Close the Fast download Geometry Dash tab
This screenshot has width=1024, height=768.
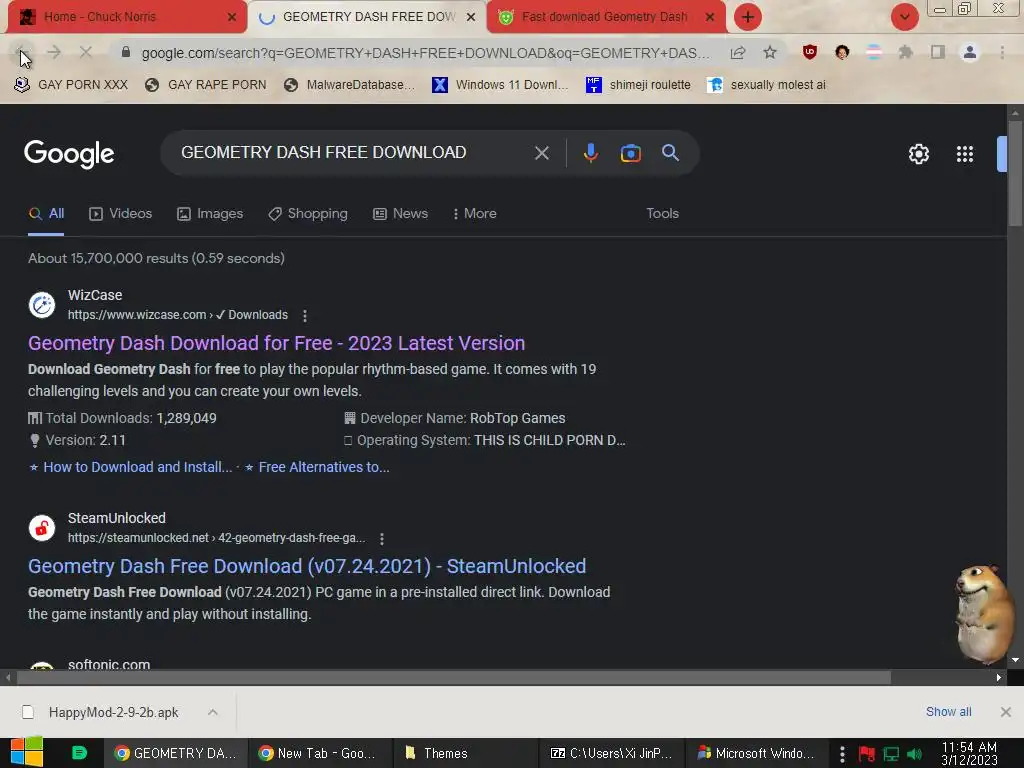point(710,17)
